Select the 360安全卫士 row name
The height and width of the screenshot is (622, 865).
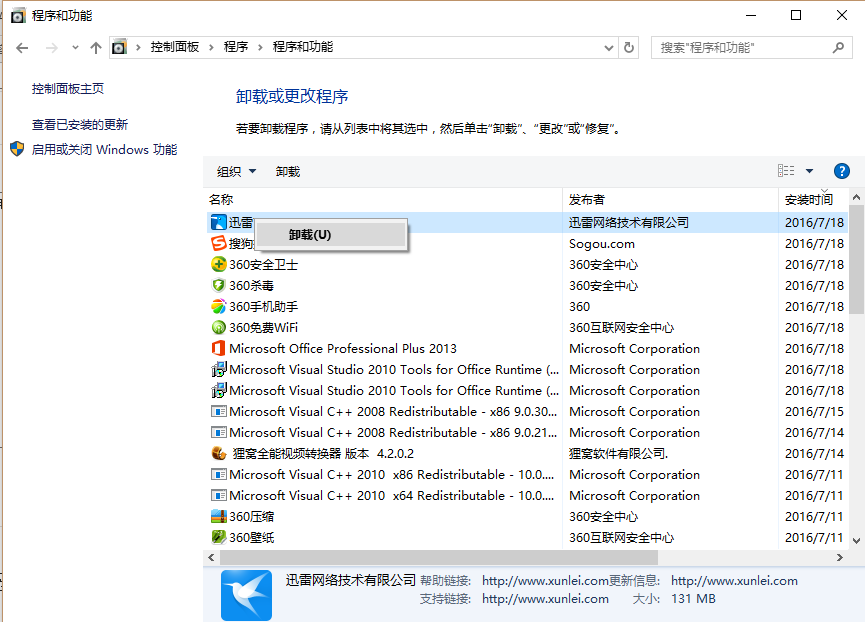coord(264,265)
